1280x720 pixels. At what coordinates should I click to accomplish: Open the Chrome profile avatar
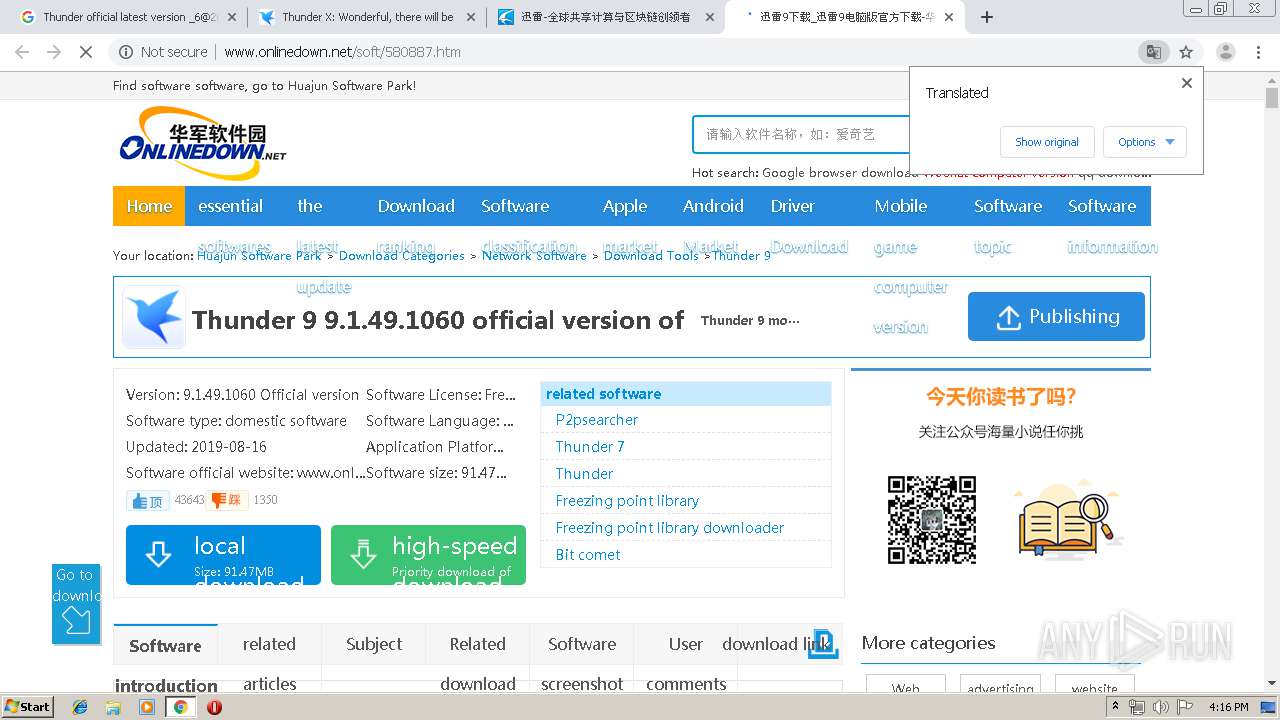pos(1225,52)
